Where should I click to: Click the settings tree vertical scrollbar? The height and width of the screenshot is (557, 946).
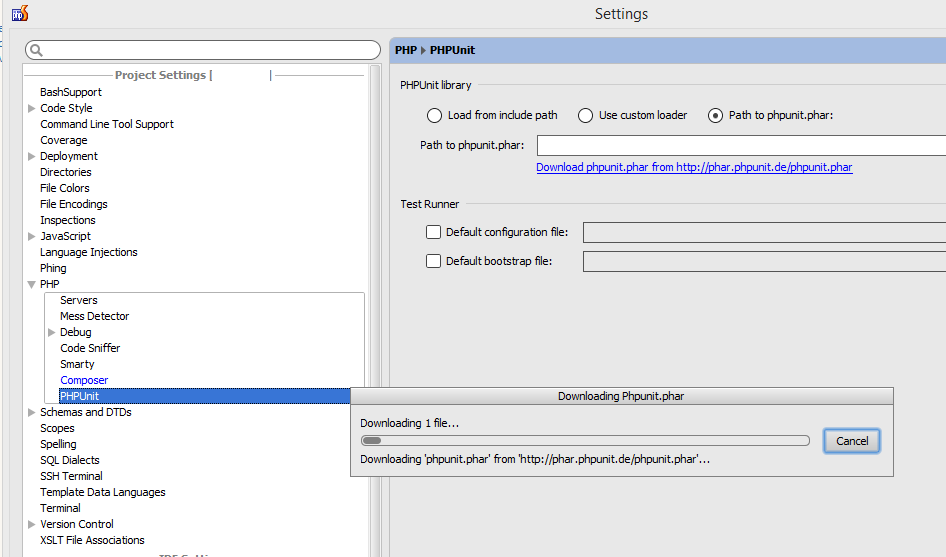point(375,310)
